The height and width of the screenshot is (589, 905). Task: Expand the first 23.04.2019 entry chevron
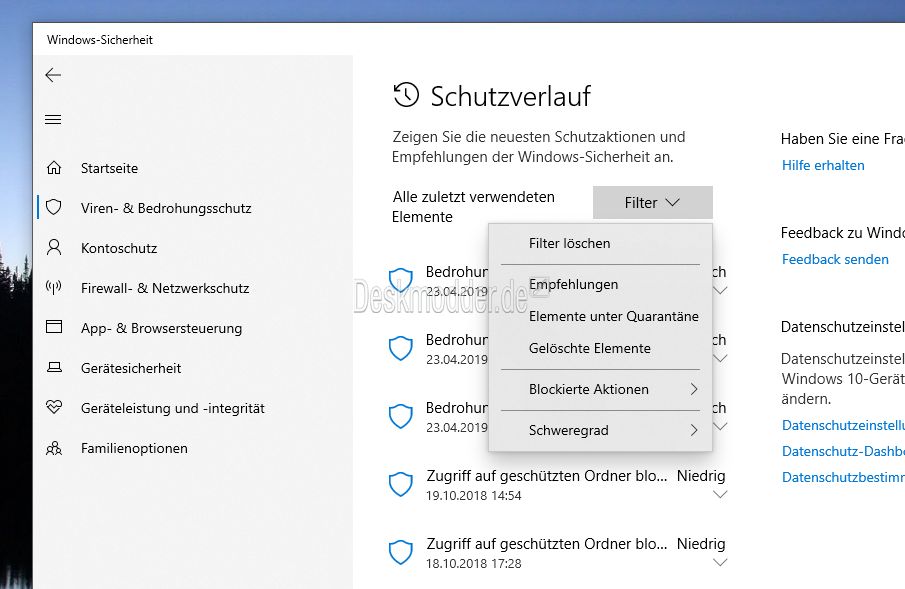[720, 290]
